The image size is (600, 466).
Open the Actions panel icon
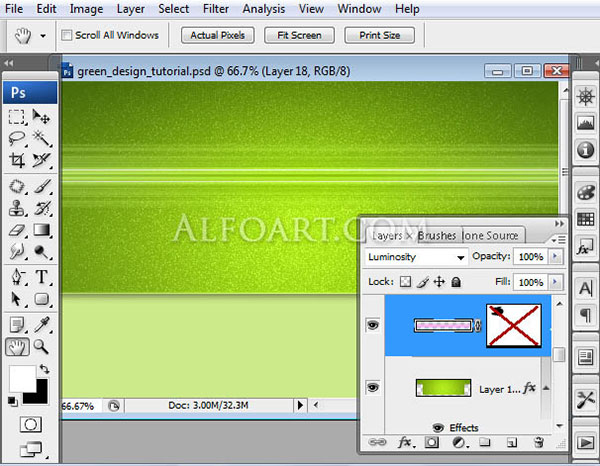(585, 443)
